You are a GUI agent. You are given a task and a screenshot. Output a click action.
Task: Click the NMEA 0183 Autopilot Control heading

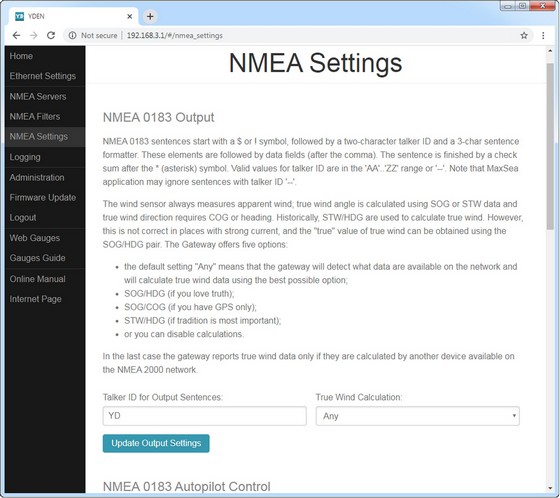click(186, 487)
